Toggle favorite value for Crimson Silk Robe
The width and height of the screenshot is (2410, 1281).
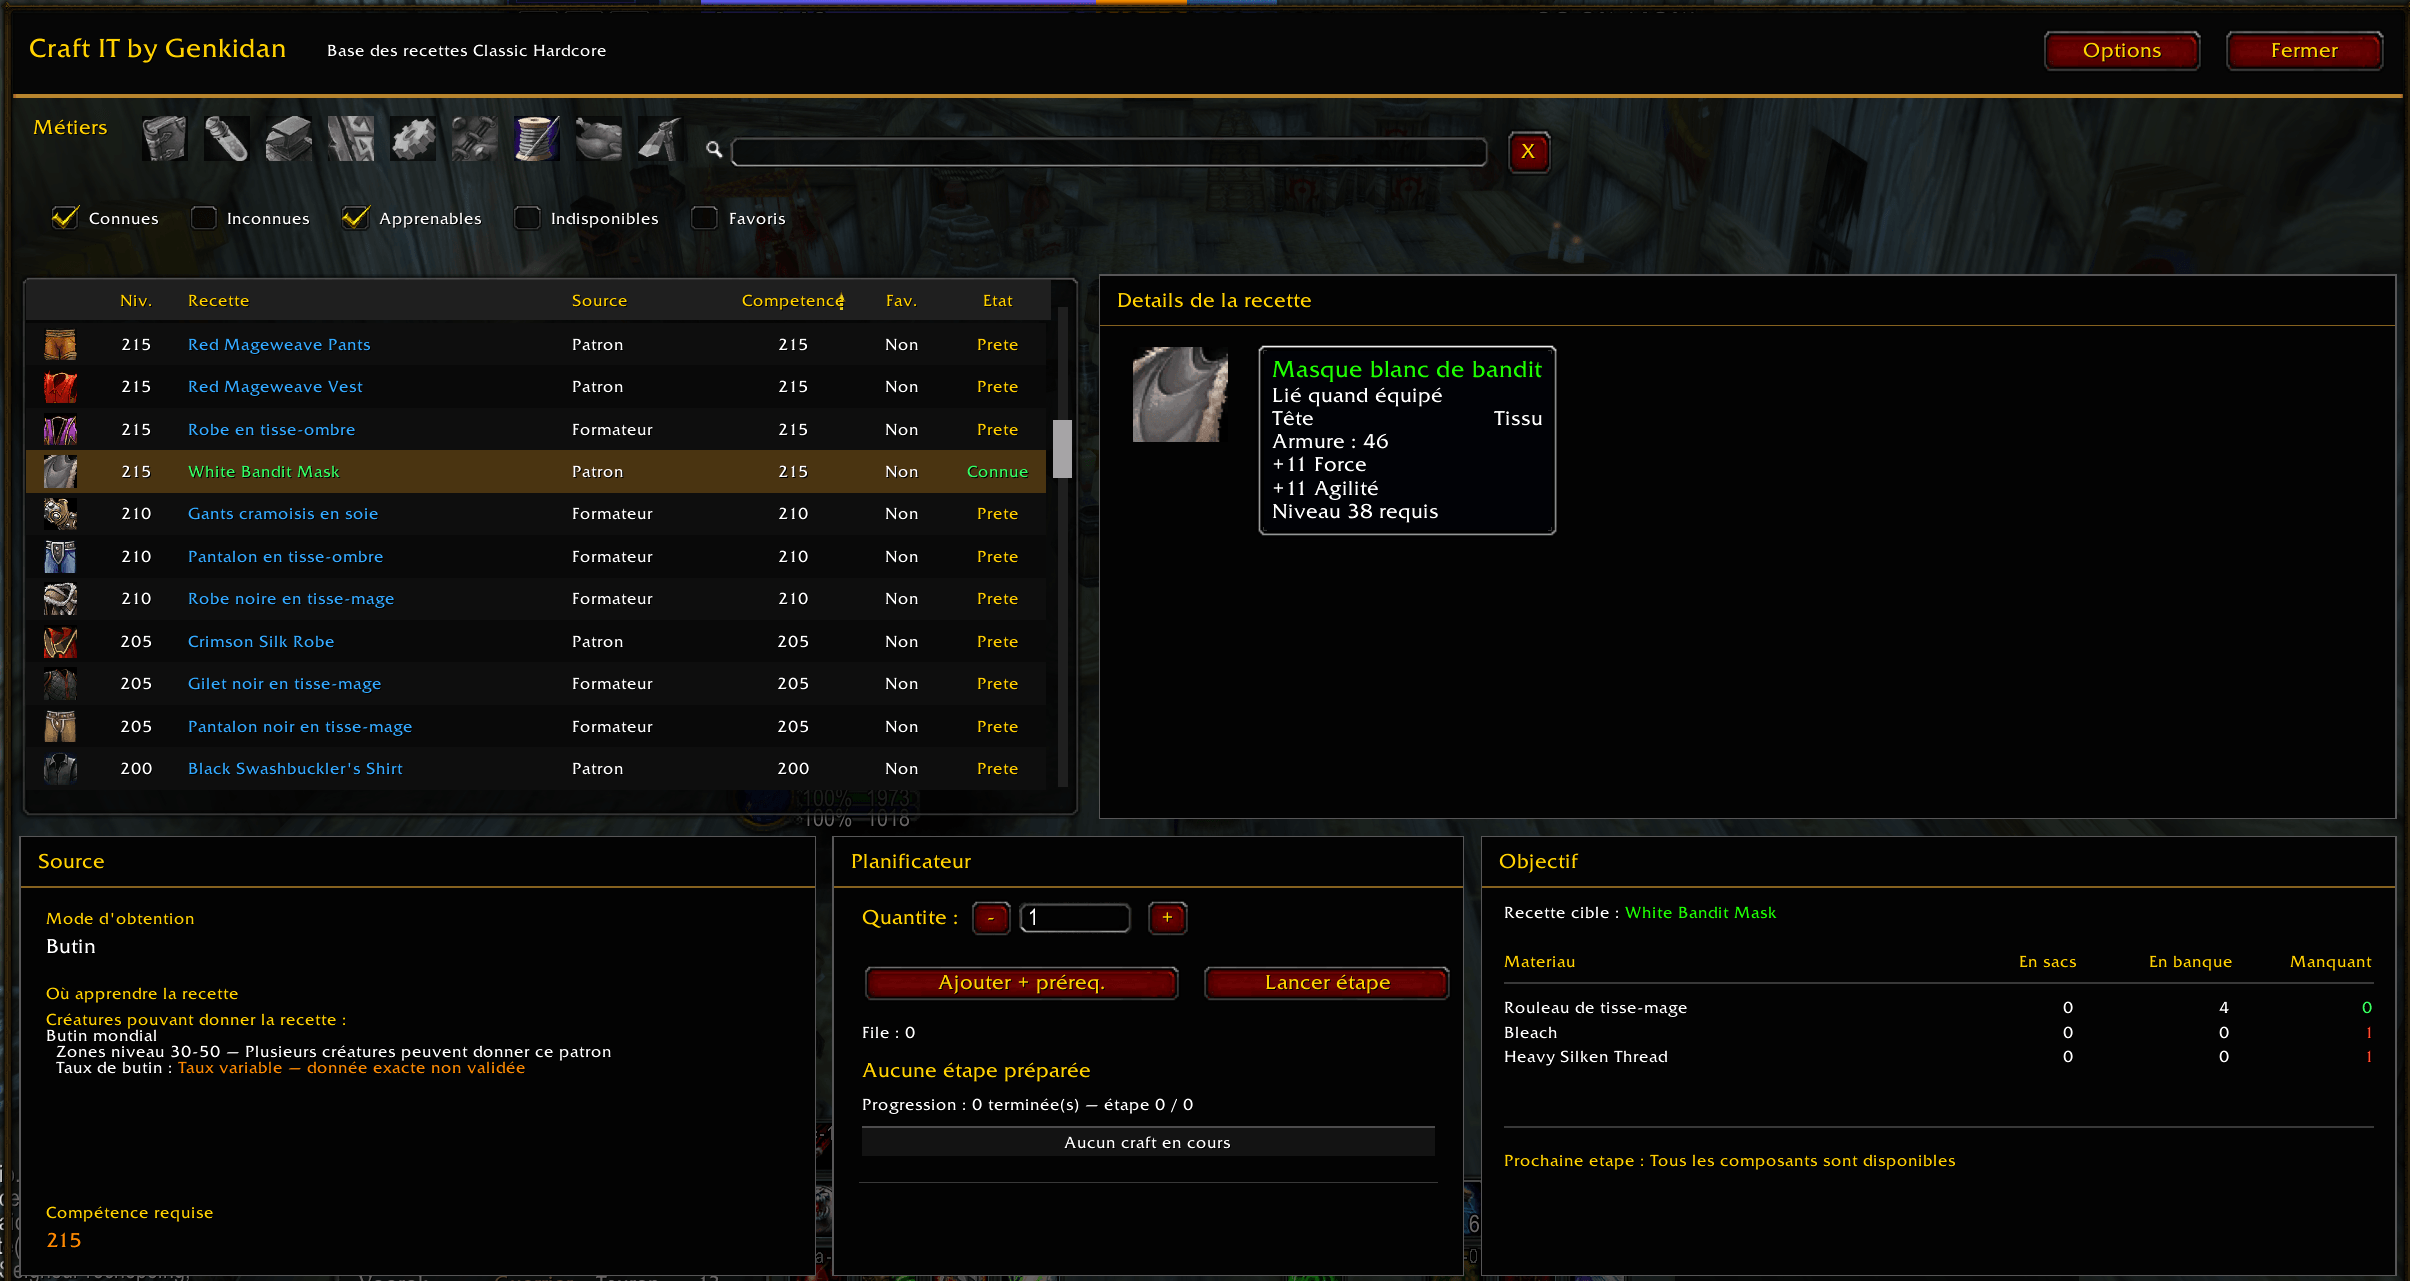pyautogui.click(x=901, y=641)
